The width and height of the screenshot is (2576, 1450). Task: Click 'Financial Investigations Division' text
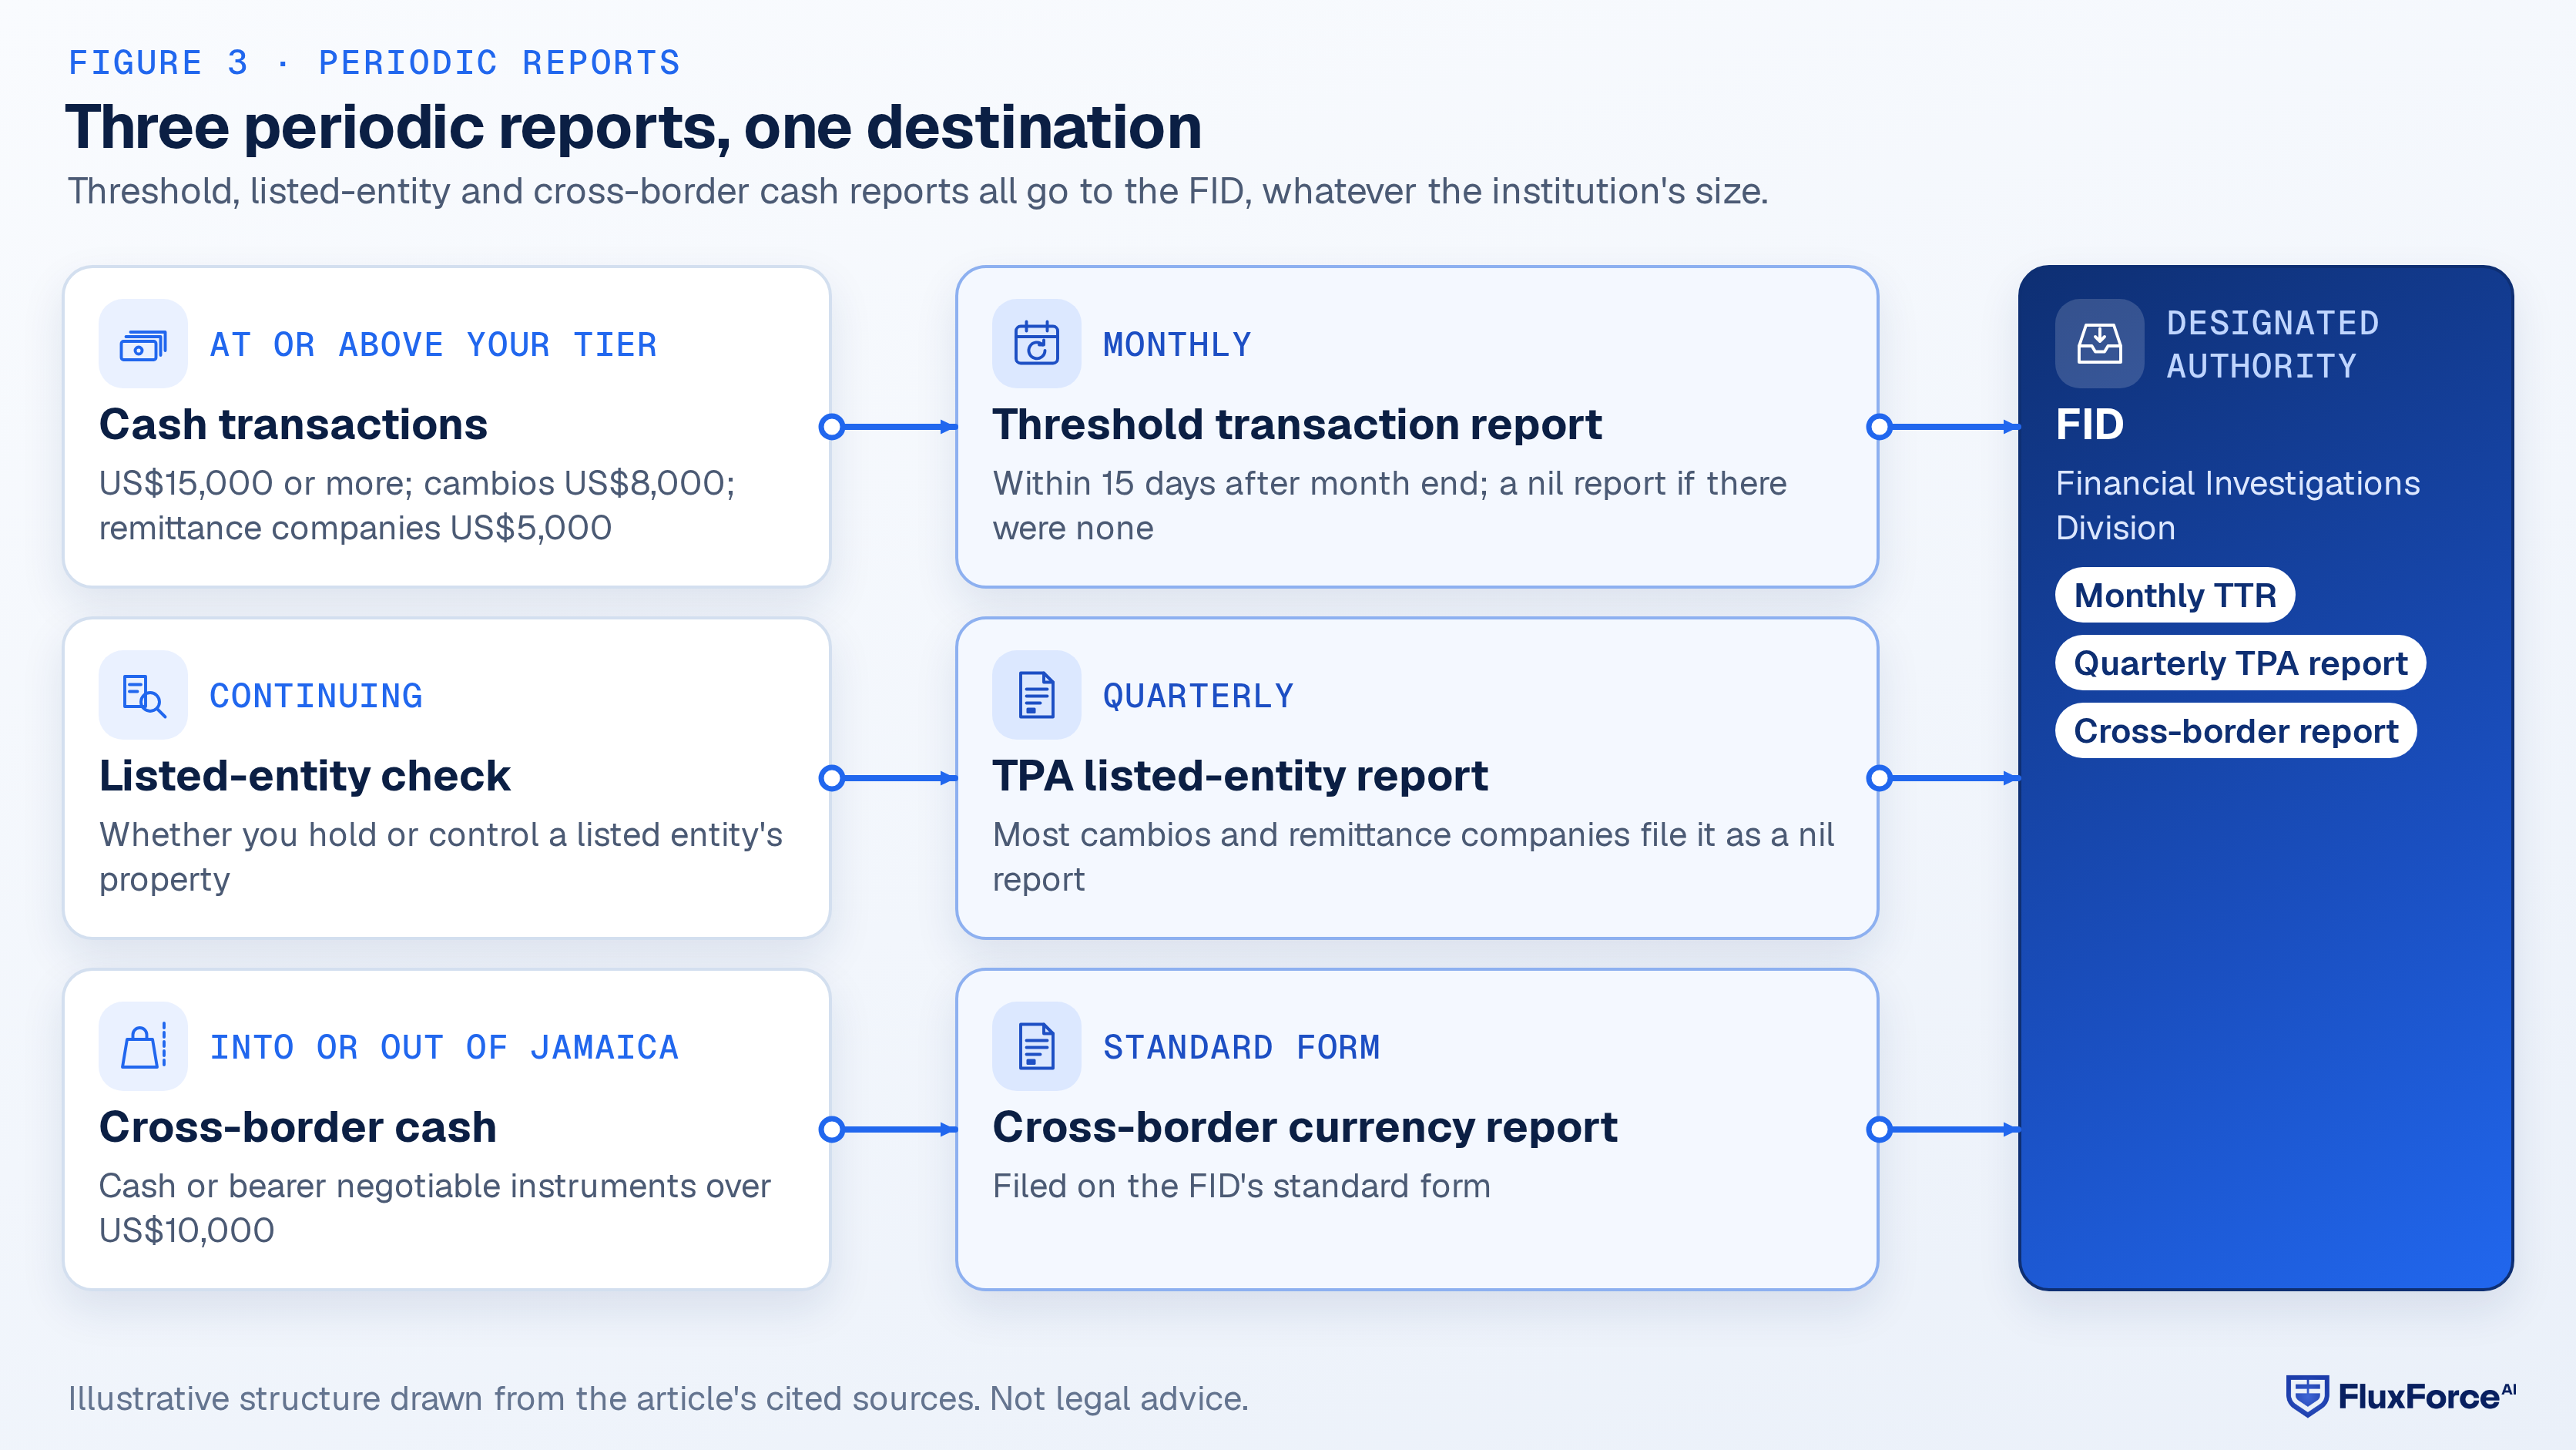(2238, 505)
